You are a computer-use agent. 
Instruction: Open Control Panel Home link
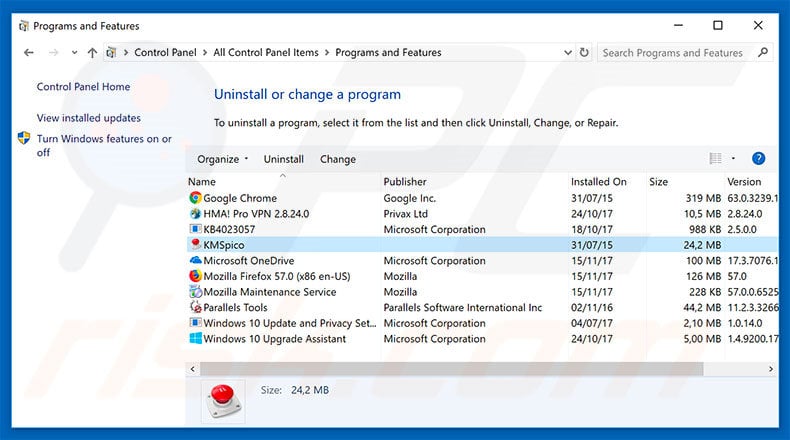point(84,87)
